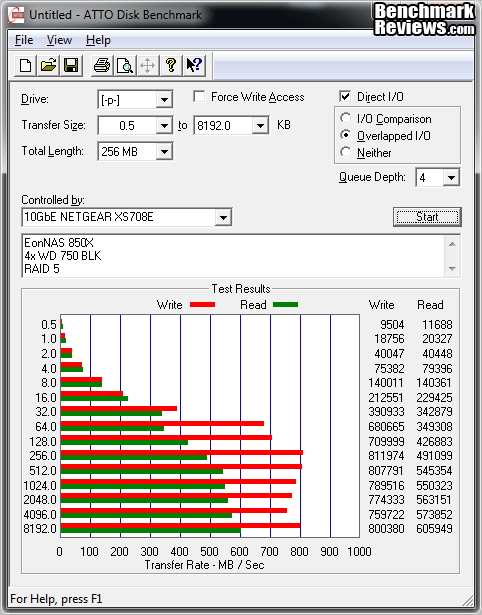Expand the Drive dropdown list
This screenshot has height=615, width=482.
click(164, 100)
